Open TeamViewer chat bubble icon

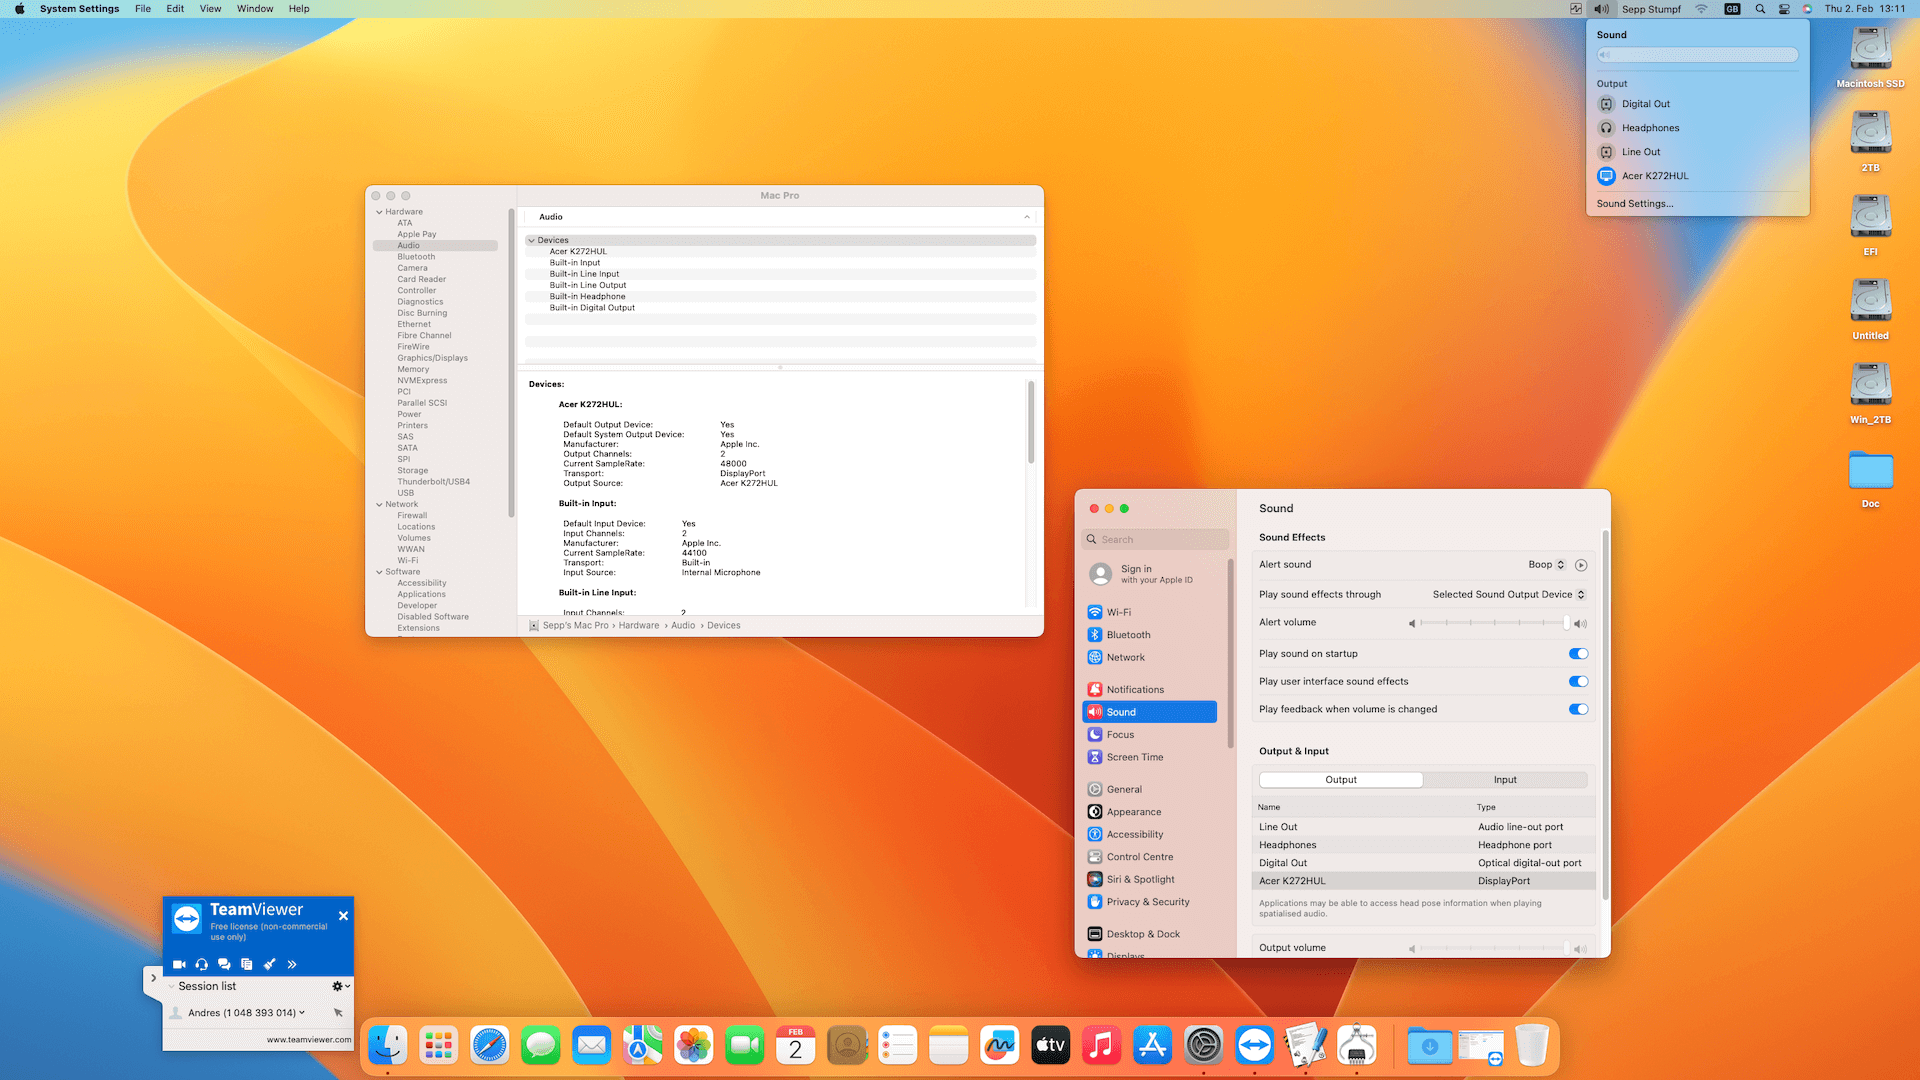click(224, 964)
